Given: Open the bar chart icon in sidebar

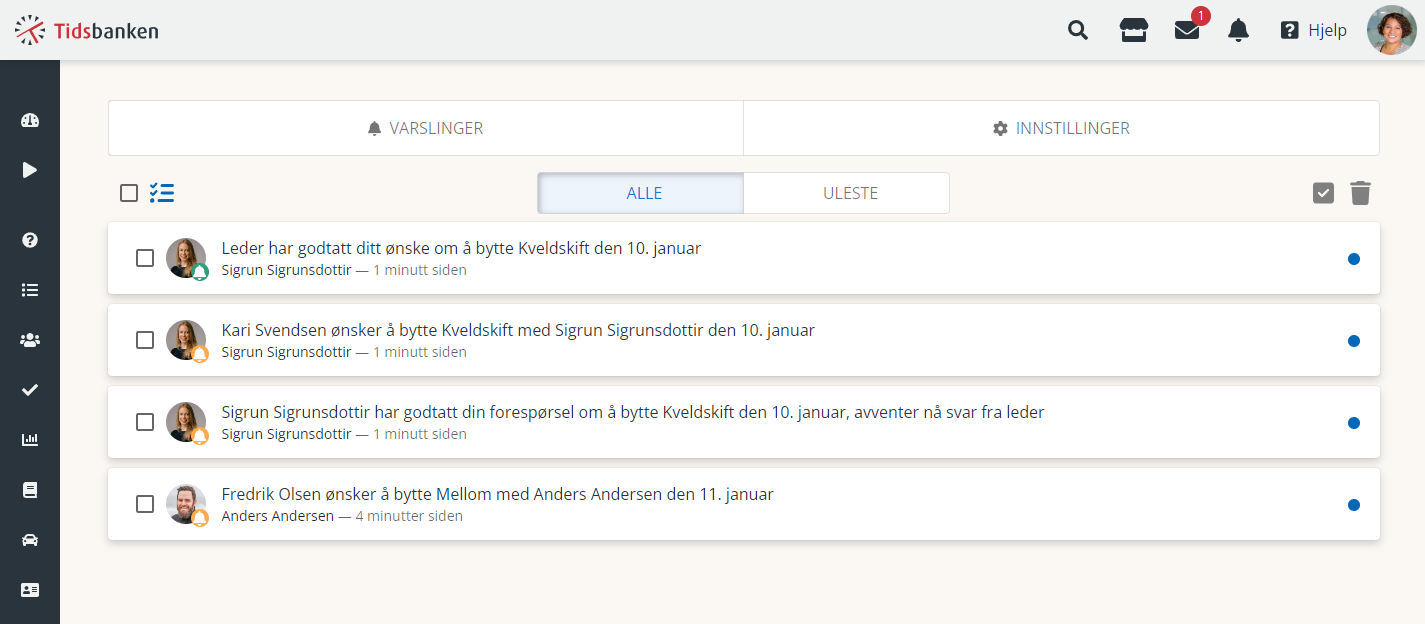Looking at the screenshot, I should pos(30,440).
